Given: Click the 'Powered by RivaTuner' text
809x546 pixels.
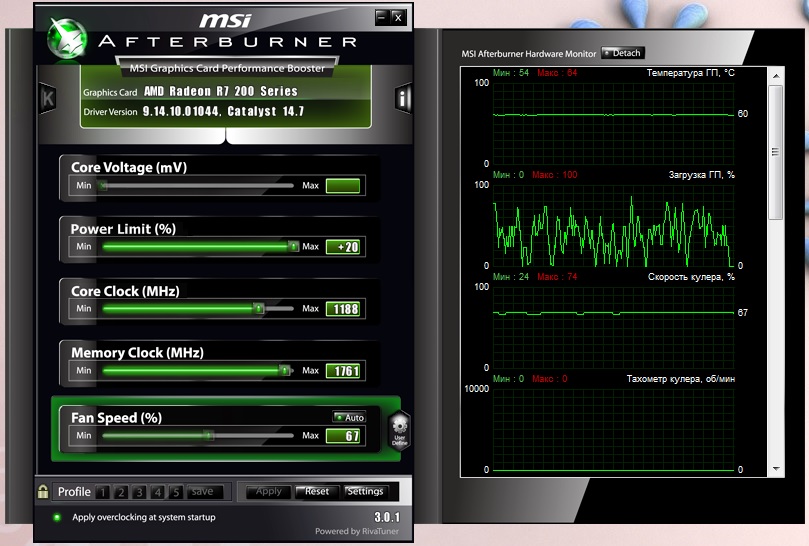Looking at the screenshot, I should [357, 531].
